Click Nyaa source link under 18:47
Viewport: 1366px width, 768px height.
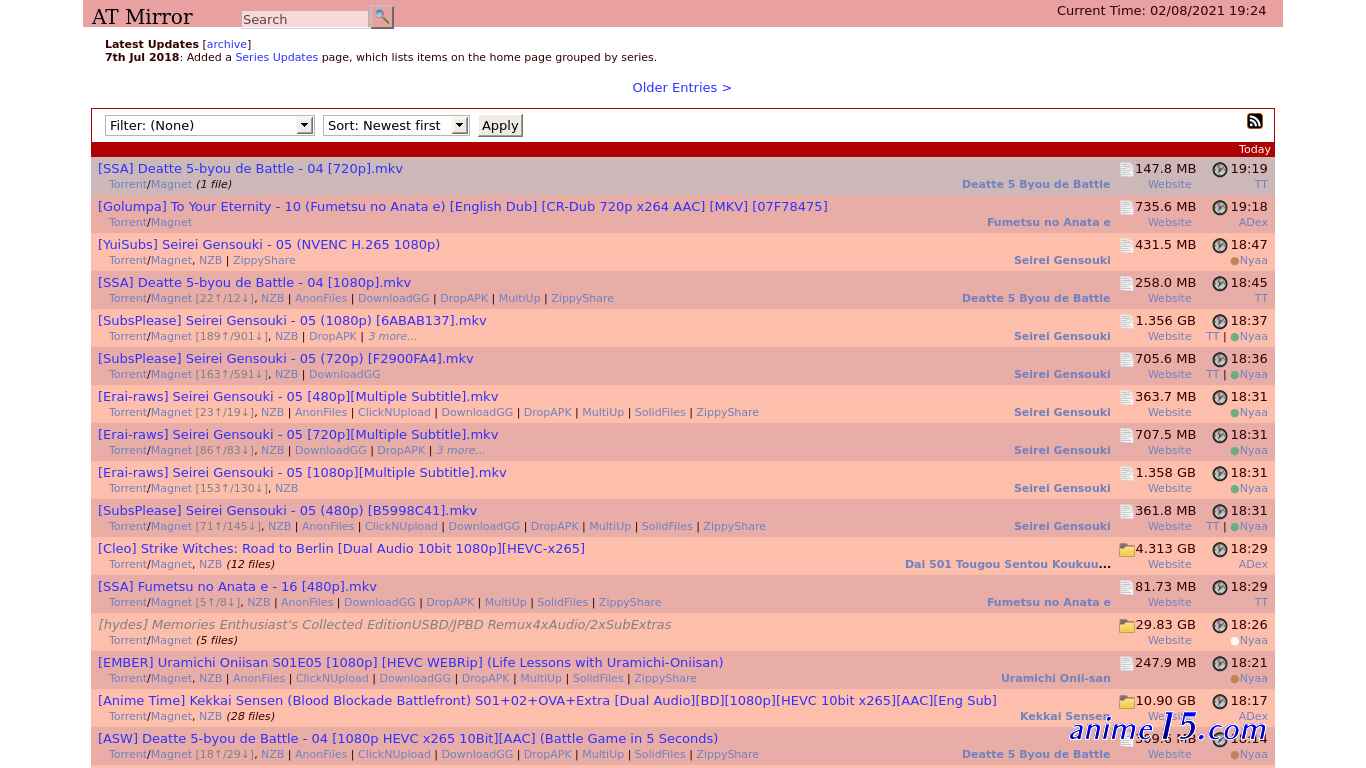click(x=1253, y=260)
